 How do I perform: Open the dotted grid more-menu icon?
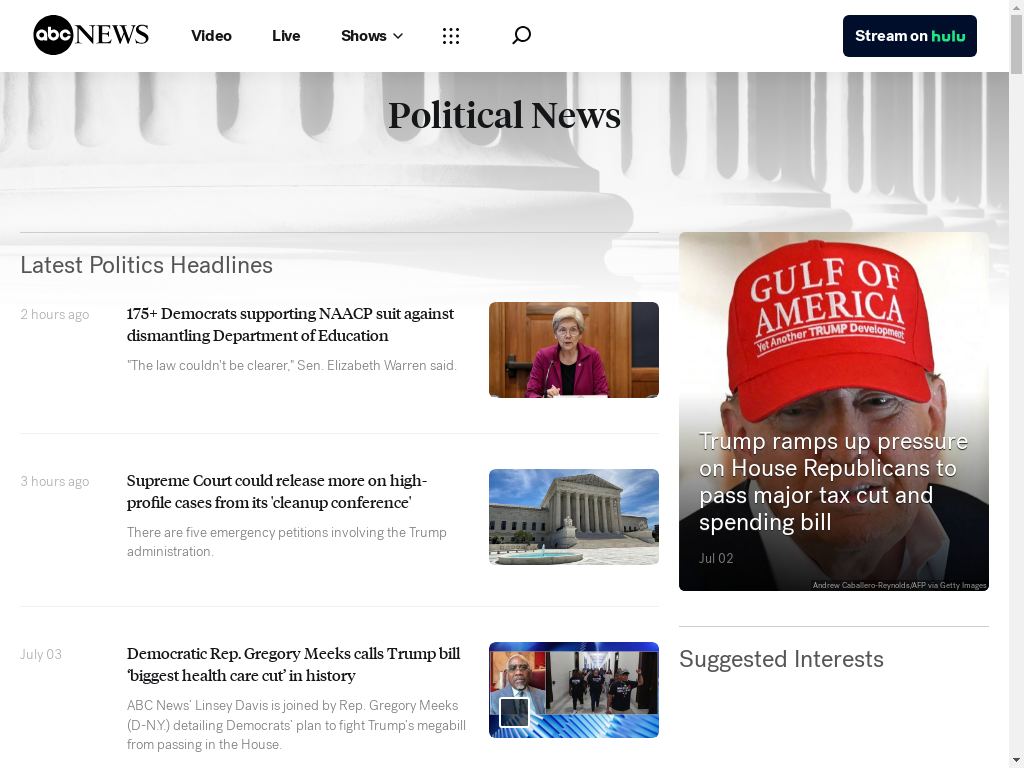coord(451,36)
